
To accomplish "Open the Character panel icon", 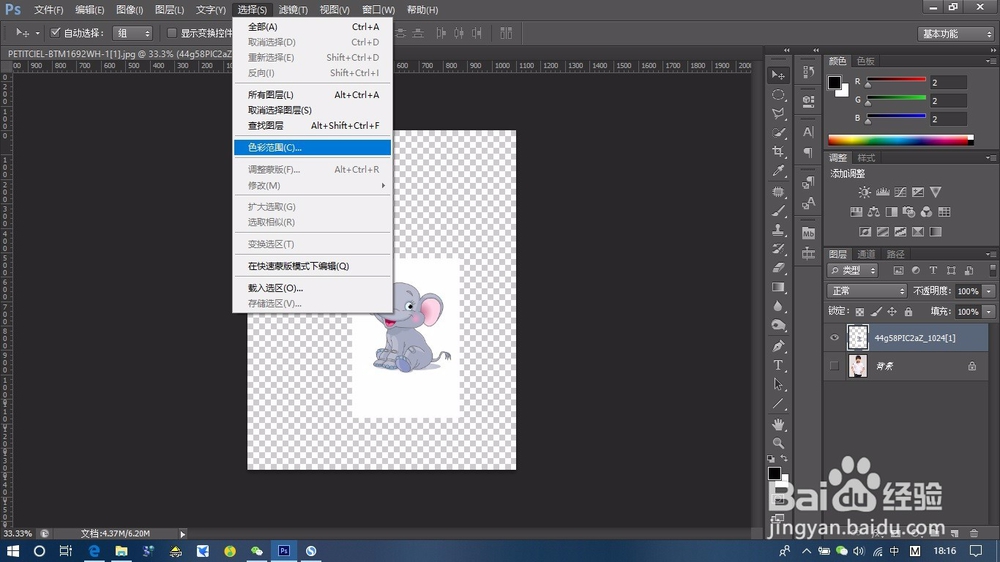I will point(809,132).
